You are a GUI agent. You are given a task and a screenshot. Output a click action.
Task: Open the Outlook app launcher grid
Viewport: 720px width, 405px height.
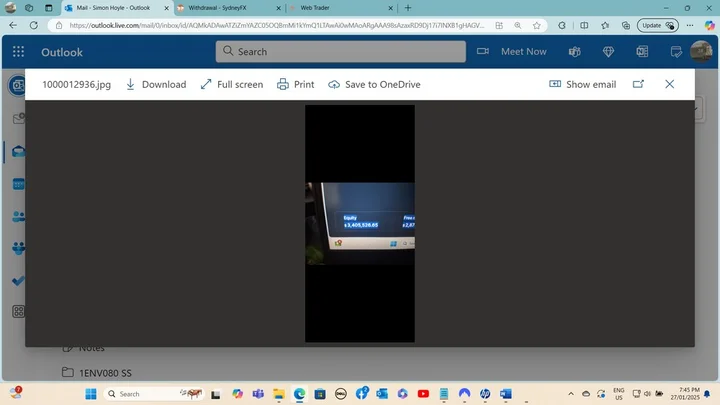click(18, 52)
